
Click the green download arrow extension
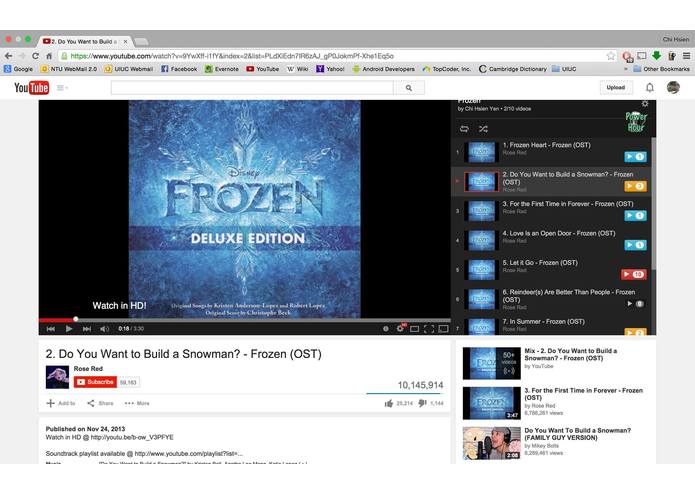656,56
